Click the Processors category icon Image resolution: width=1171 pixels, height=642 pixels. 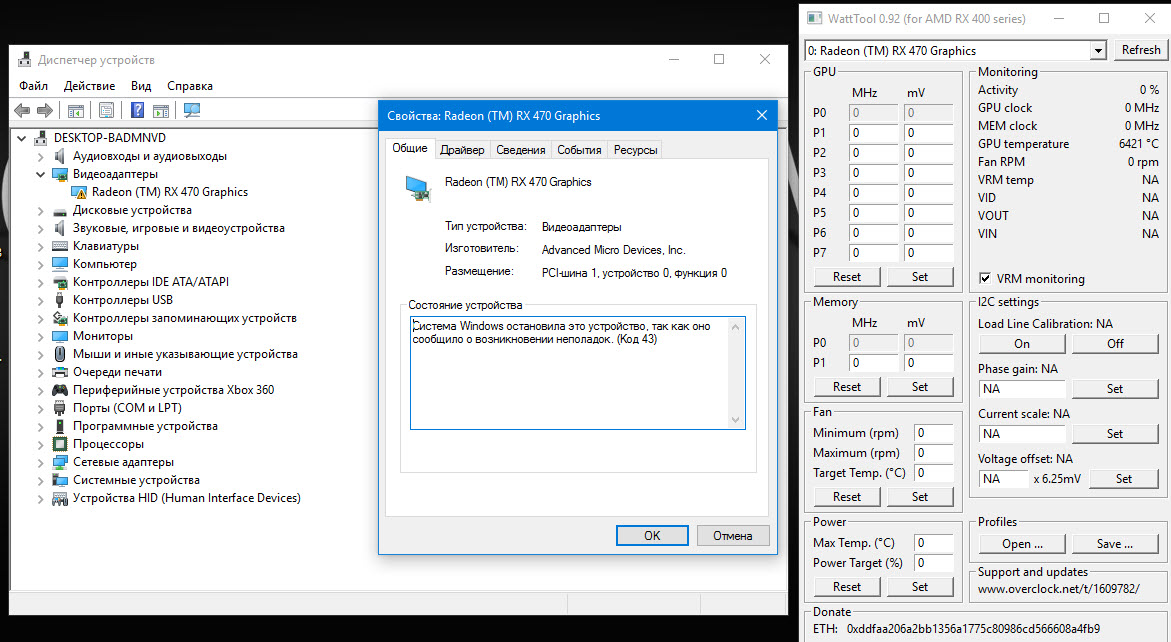(x=60, y=443)
